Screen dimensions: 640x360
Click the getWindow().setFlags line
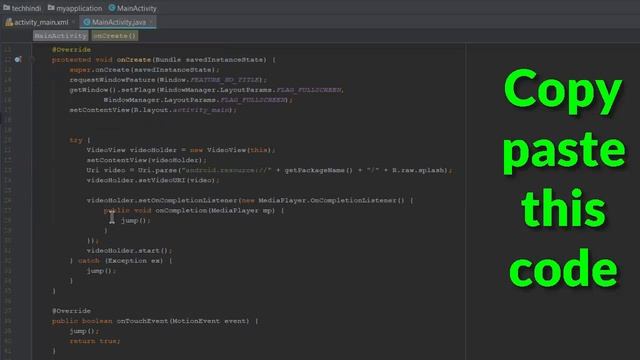[x=207, y=90]
